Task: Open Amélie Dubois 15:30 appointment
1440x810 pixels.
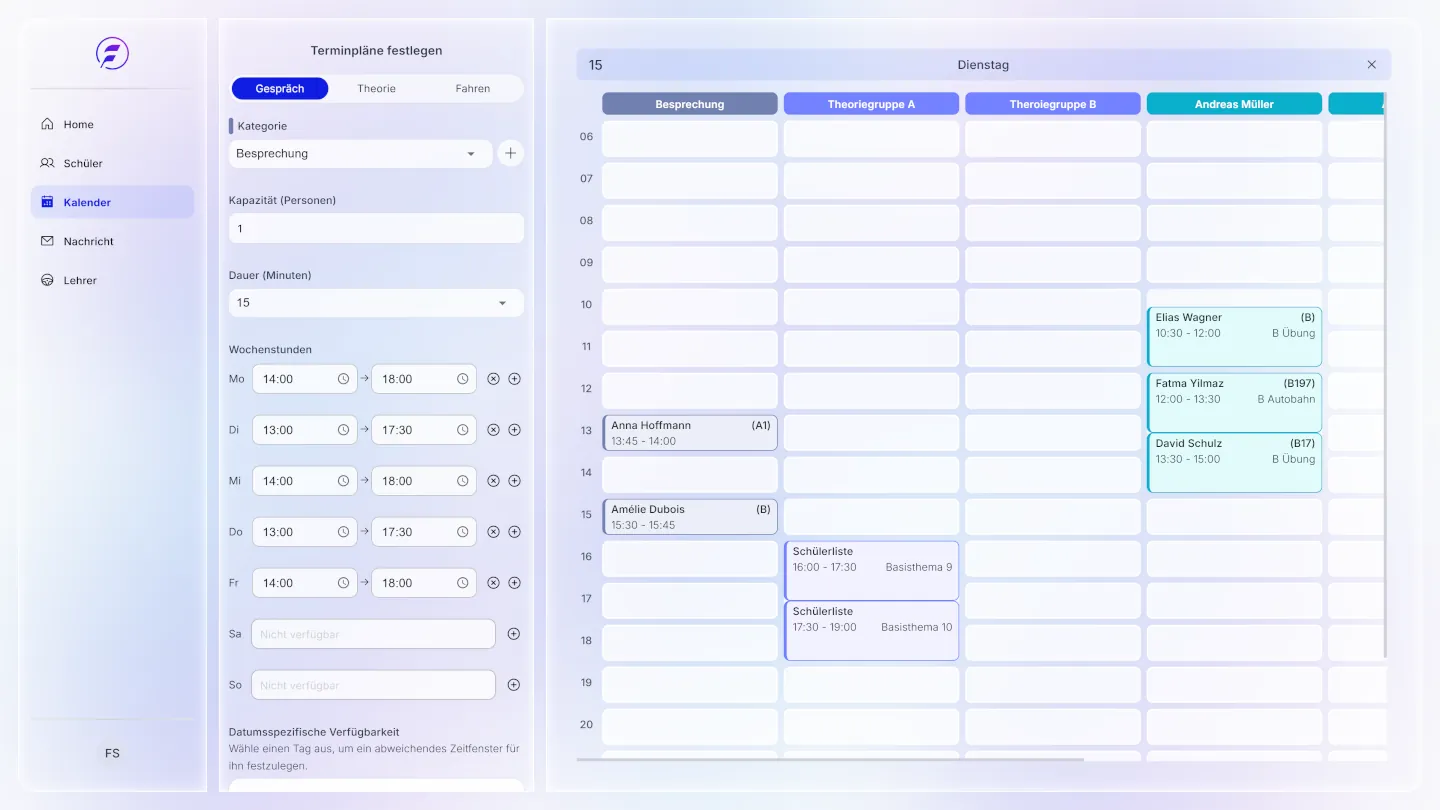Action: point(690,517)
